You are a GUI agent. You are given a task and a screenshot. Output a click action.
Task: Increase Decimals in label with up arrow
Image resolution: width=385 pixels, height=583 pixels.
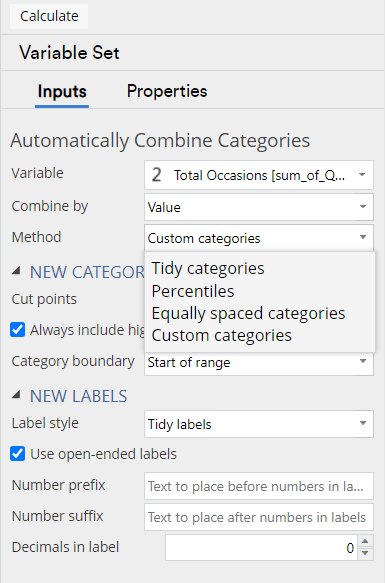[365, 541]
